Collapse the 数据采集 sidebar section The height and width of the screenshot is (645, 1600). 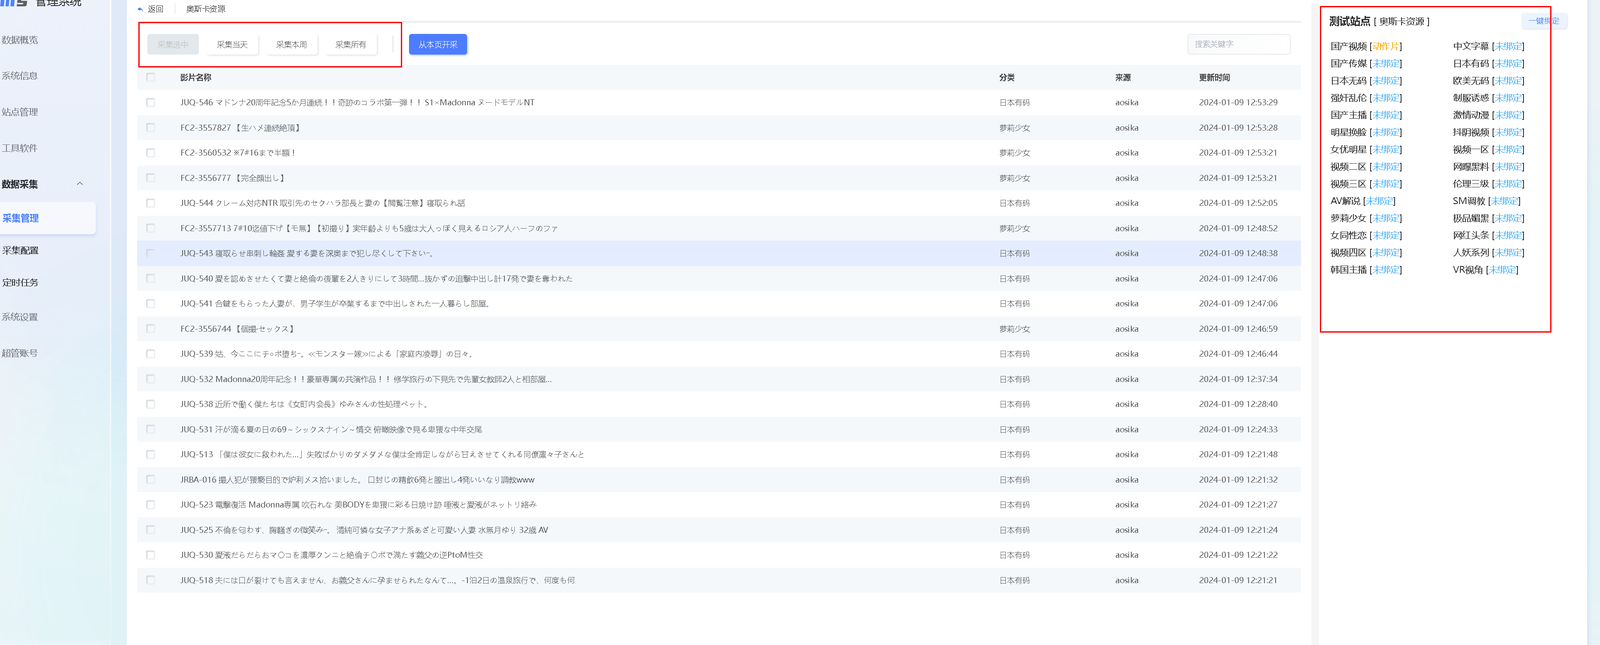click(x=80, y=184)
